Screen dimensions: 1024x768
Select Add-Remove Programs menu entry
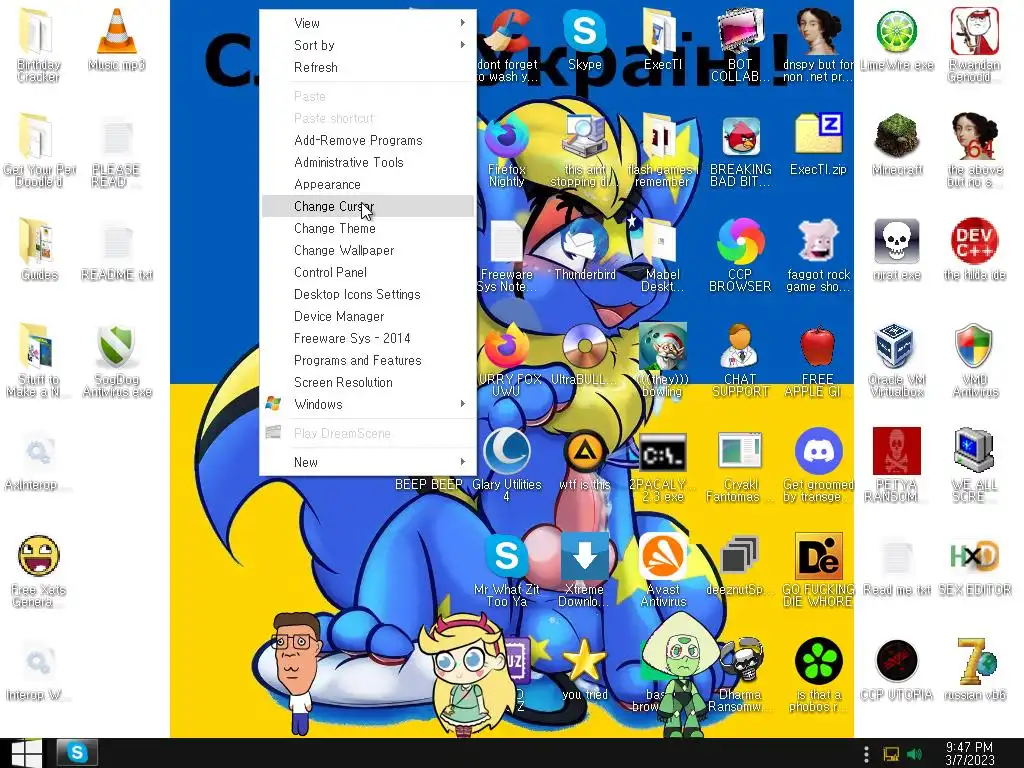pos(368,140)
